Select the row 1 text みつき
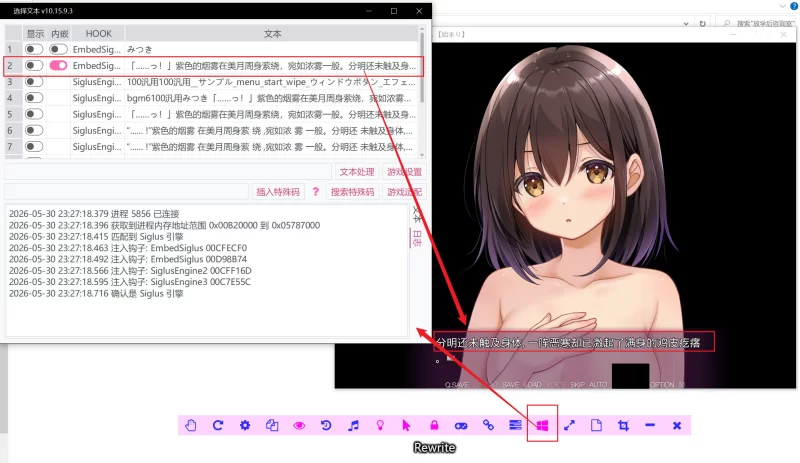The height and width of the screenshot is (463, 800). pos(139,50)
